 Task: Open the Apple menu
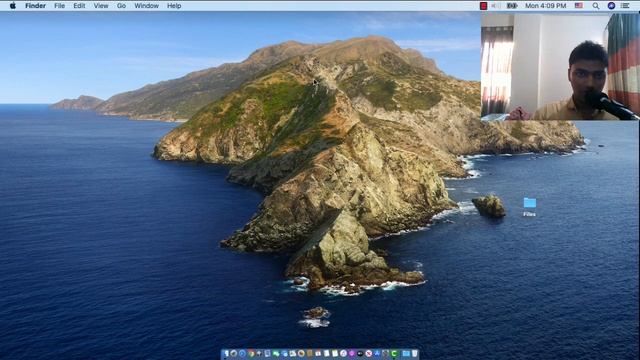tap(13, 6)
